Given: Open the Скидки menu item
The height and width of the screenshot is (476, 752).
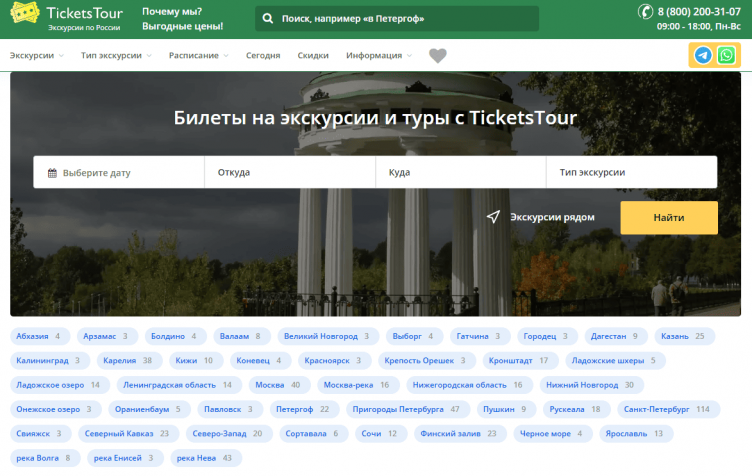Looking at the screenshot, I should [313, 56].
